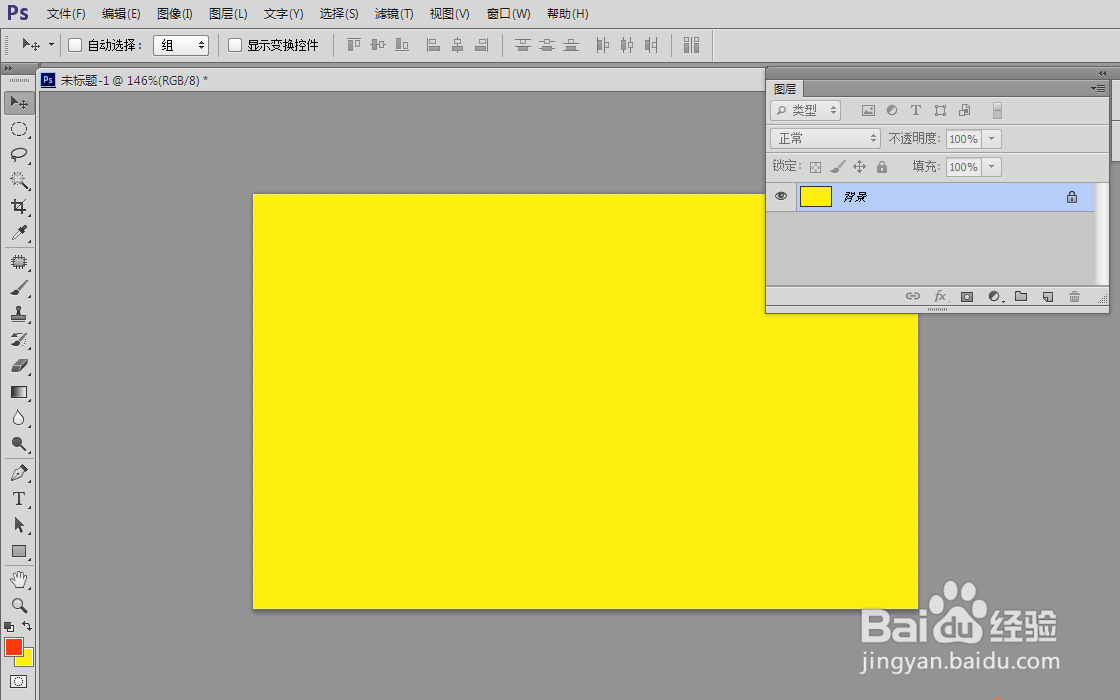Select the Zoom tool in the toolbox
The image size is (1120, 700).
coord(19,606)
